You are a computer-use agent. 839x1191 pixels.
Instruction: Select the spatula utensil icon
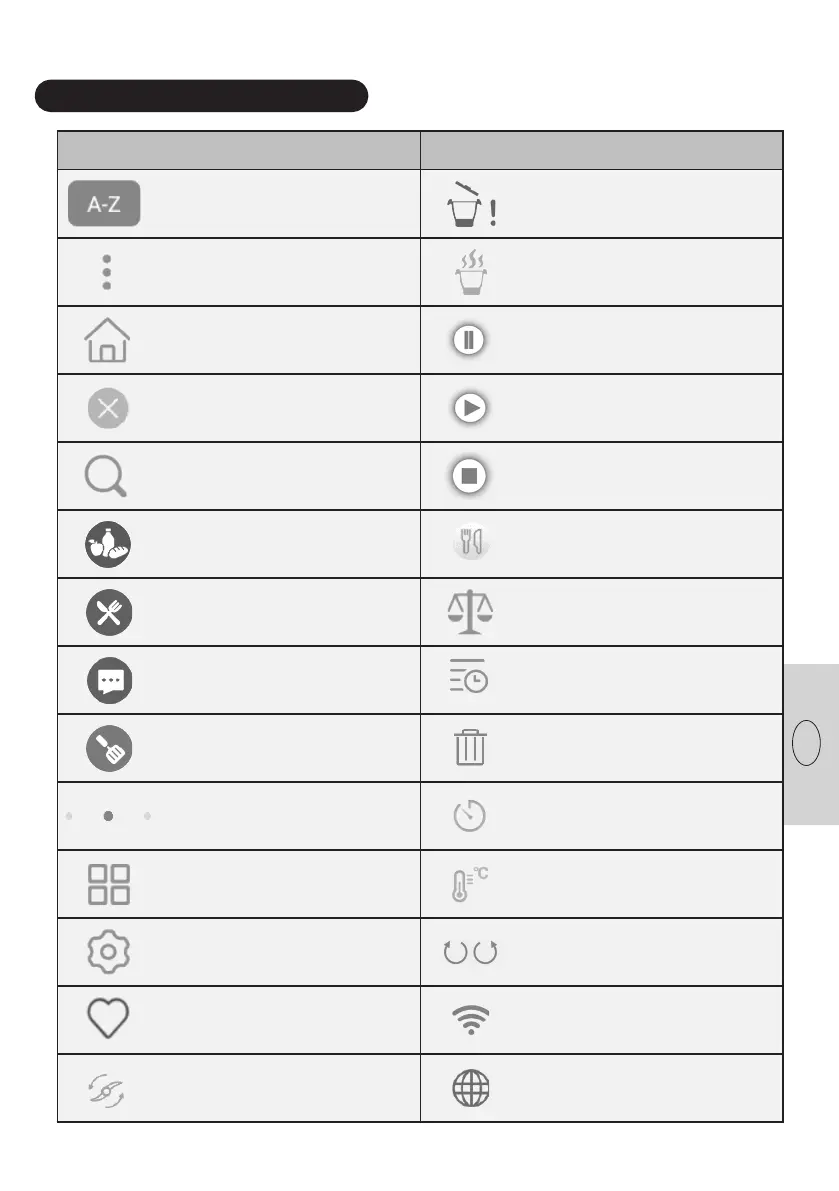108,748
